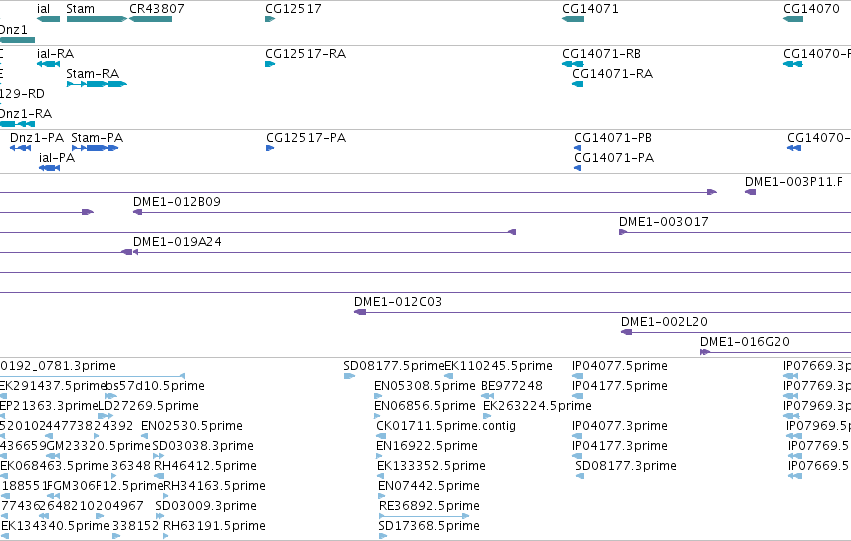Select the Dnz1-PA protein label
851x541 pixels.
coord(37,138)
